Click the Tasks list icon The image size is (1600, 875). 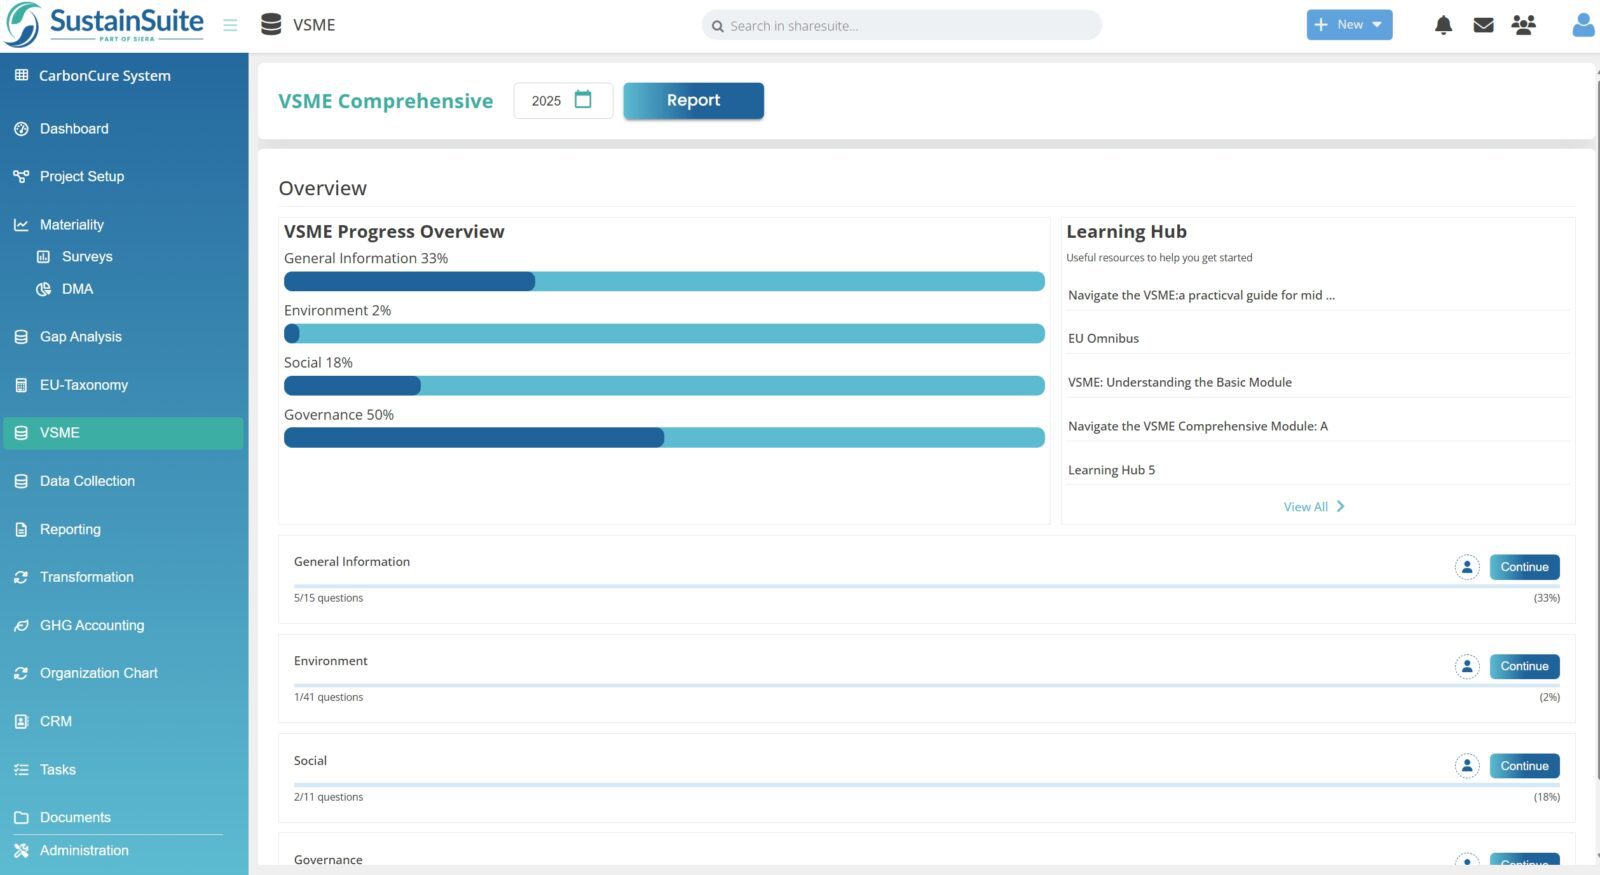coord(21,769)
